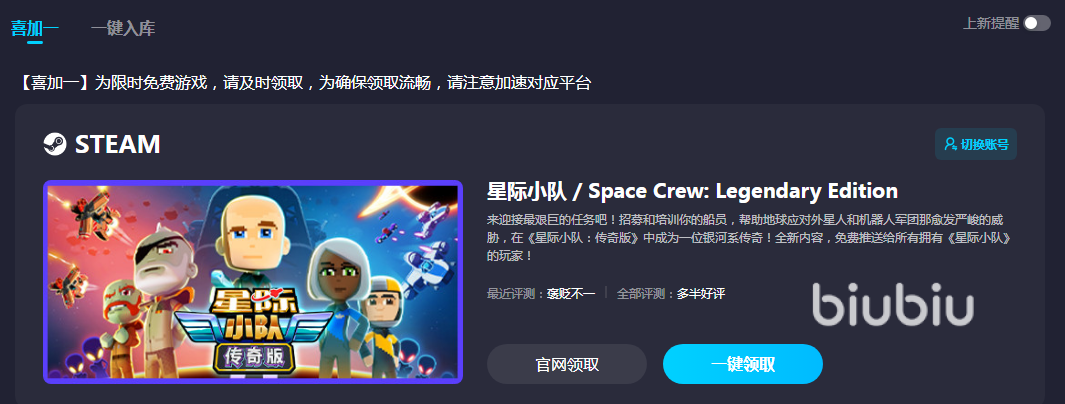Click the blue underline beneath 喜加一 tab

coord(35,42)
